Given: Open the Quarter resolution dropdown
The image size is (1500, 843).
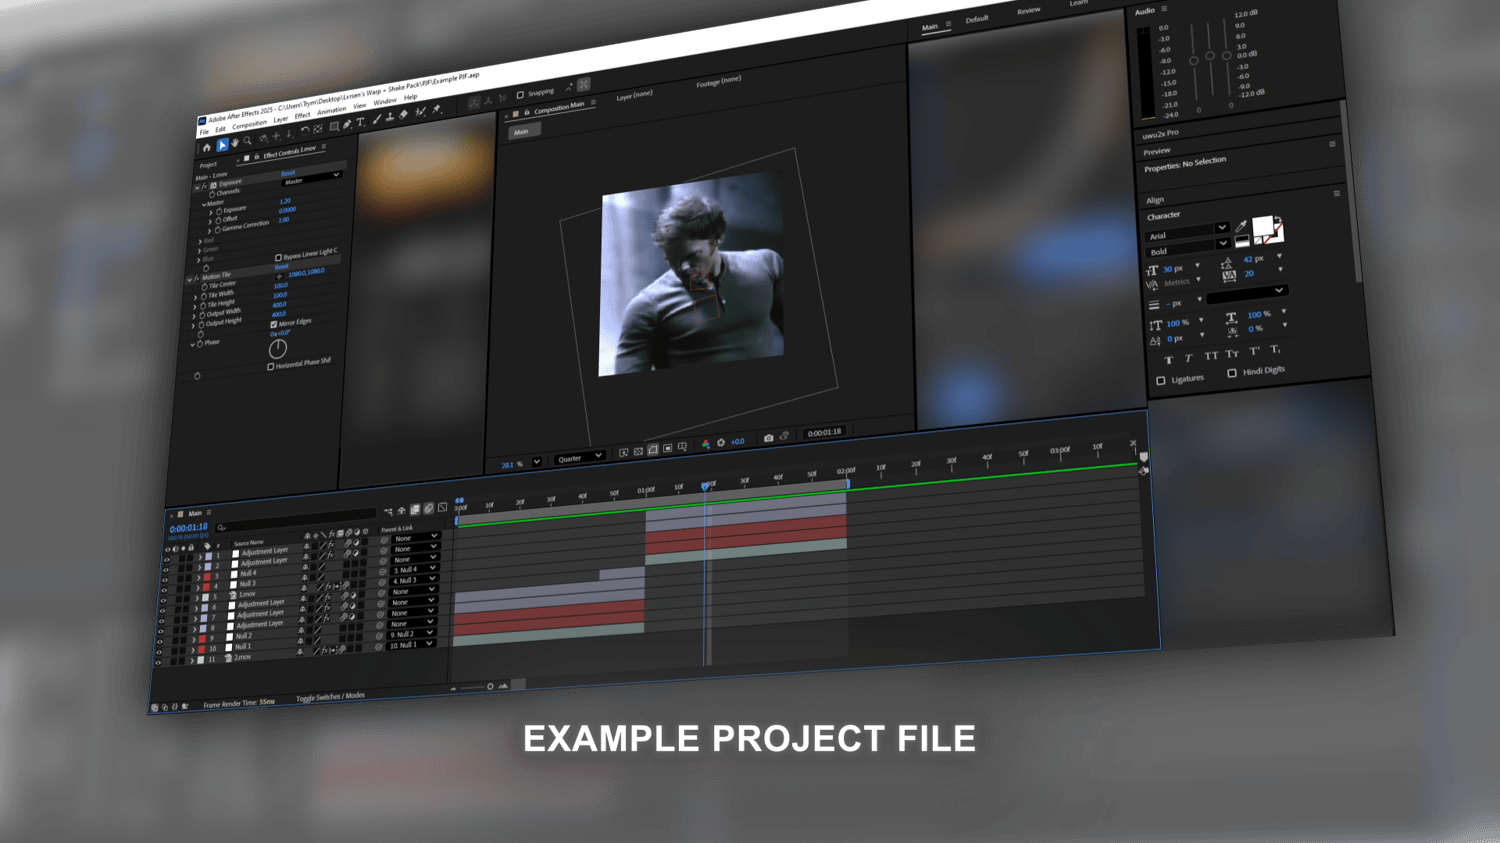Looking at the screenshot, I should 580,458.
